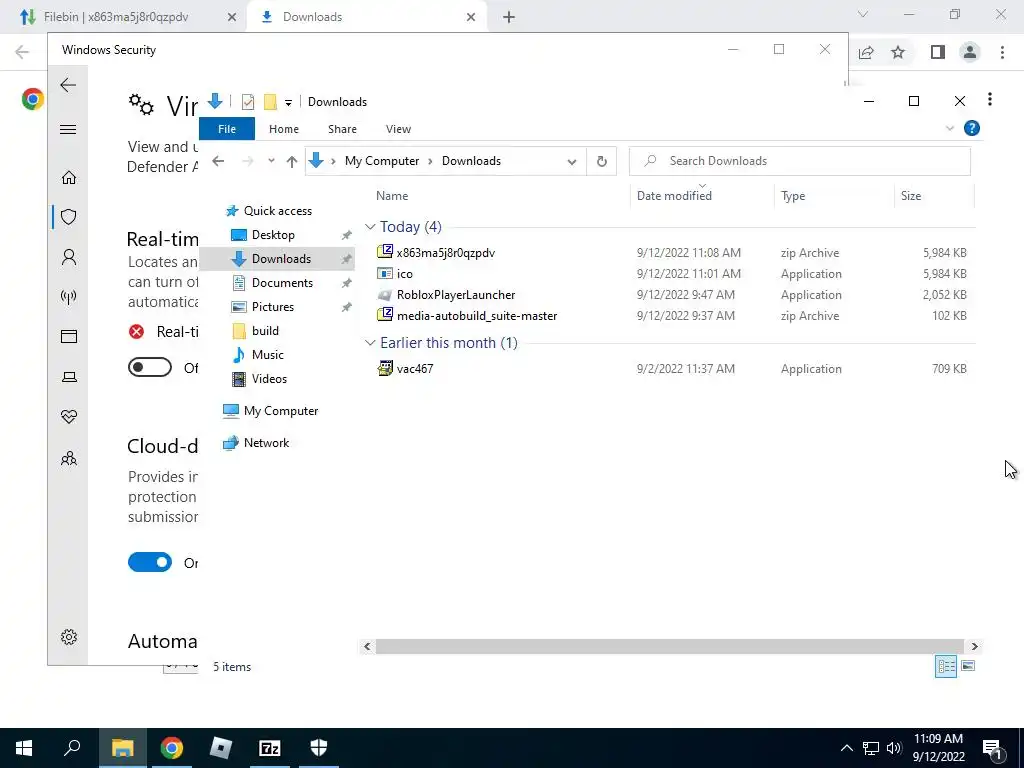Select the x863ma5j8r0qzpdv zip file
The width and height of the screenshot is (1024, 768).
click(445, 253)
